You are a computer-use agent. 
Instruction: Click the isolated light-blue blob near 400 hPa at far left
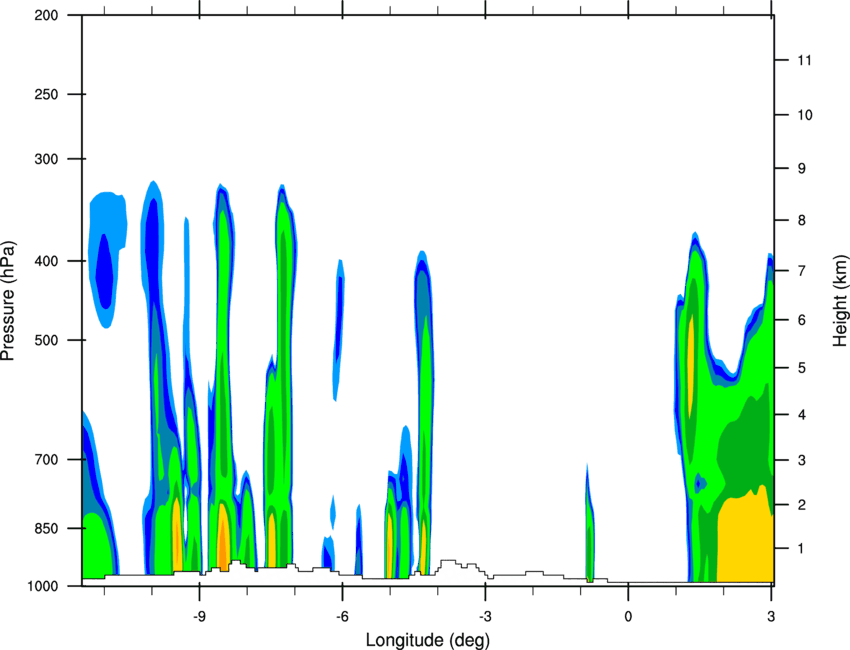pos(108,259)
